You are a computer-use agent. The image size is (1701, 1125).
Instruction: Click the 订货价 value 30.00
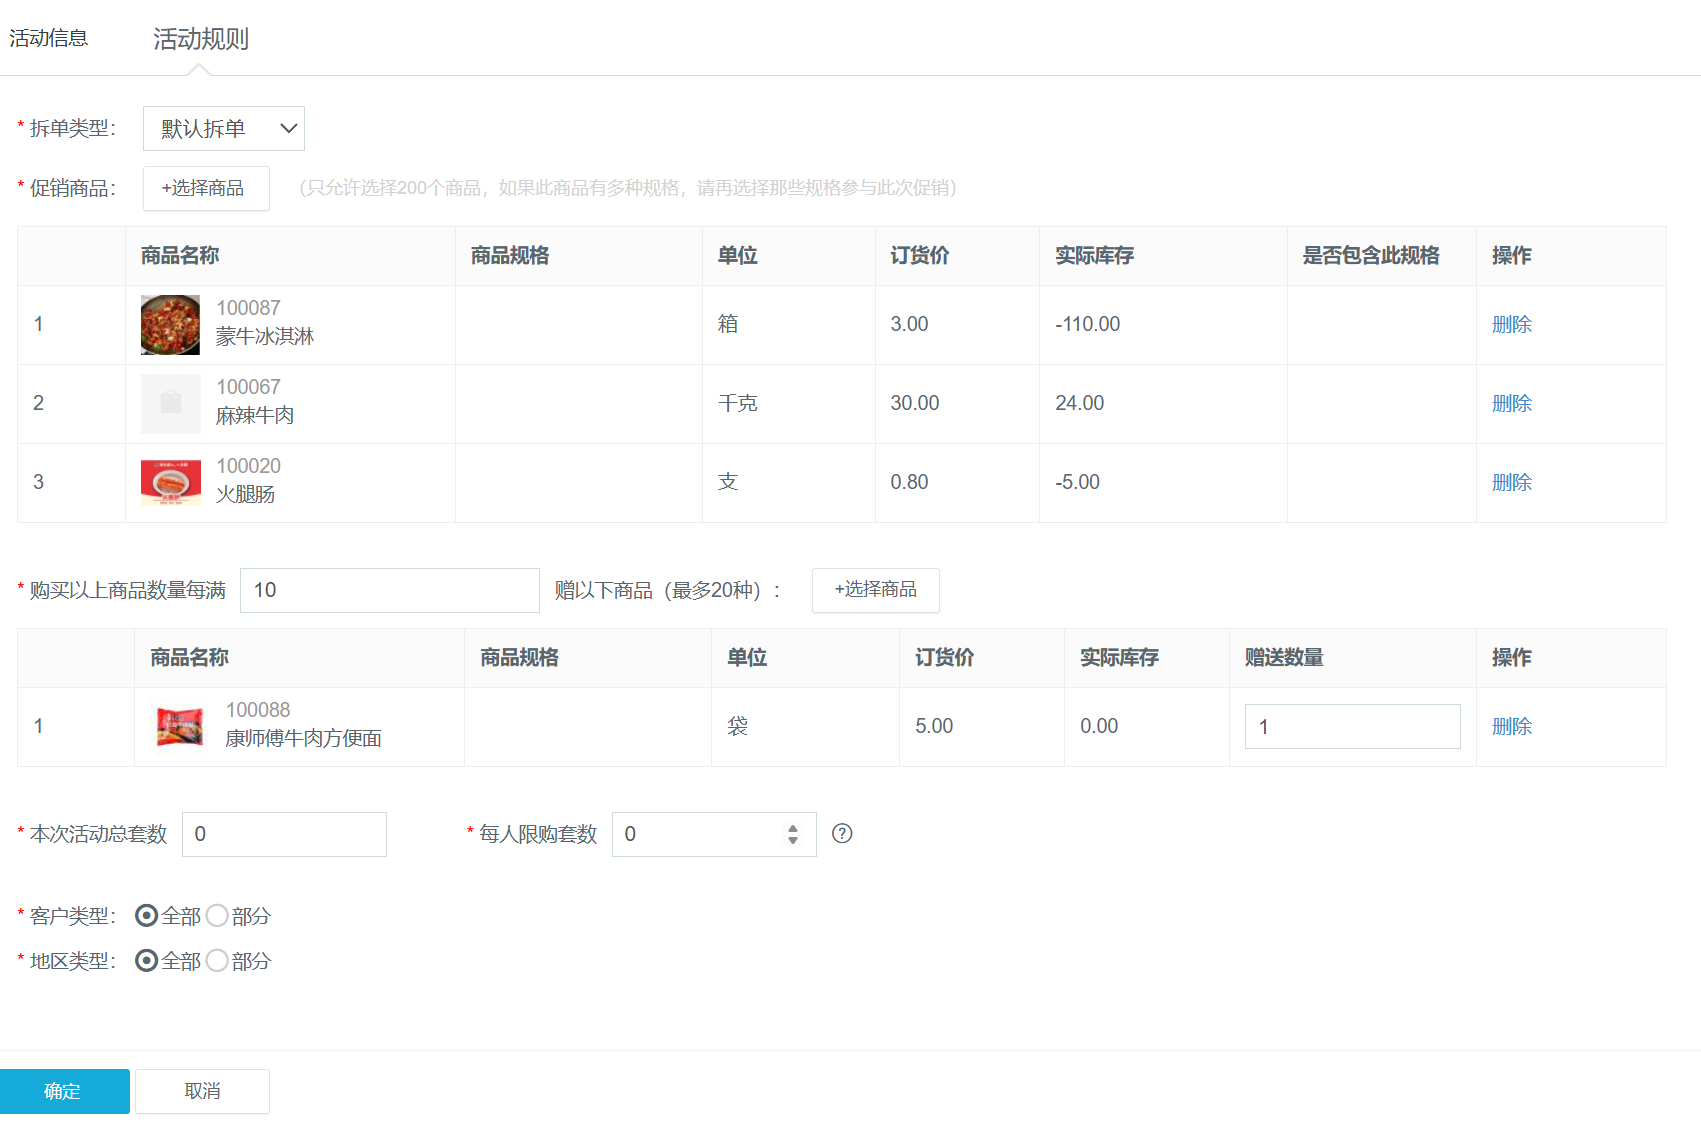(x=915, y=403)
